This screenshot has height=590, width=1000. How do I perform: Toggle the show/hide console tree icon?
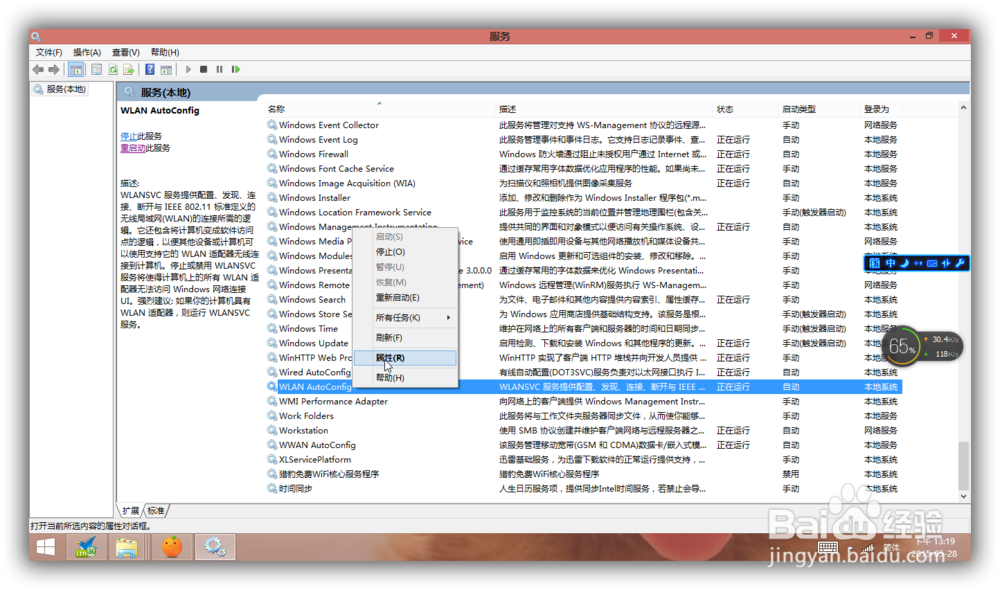pyautogui.click(x=76, y=70)
